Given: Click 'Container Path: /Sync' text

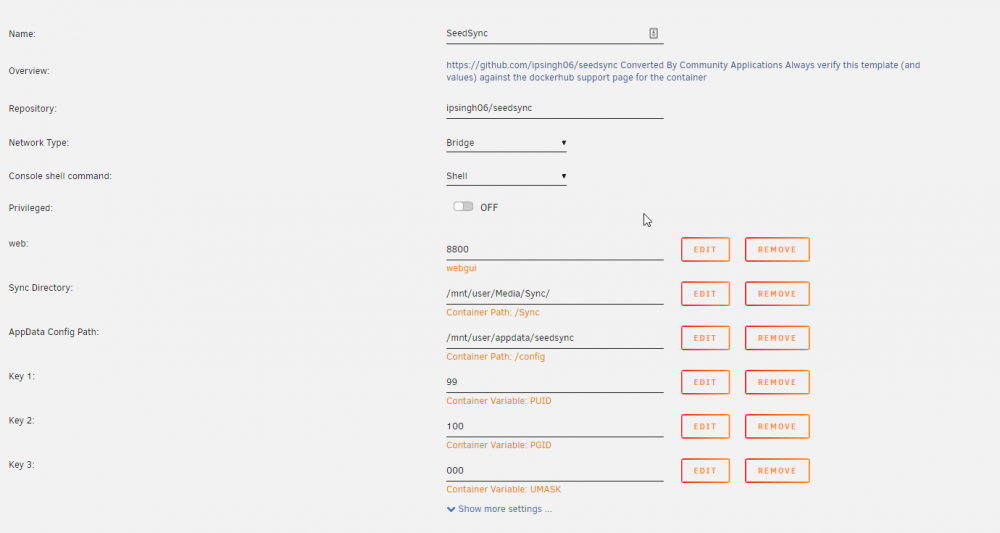Looking at the screenshot, I should pyautogui.click(x=493, y=312).
